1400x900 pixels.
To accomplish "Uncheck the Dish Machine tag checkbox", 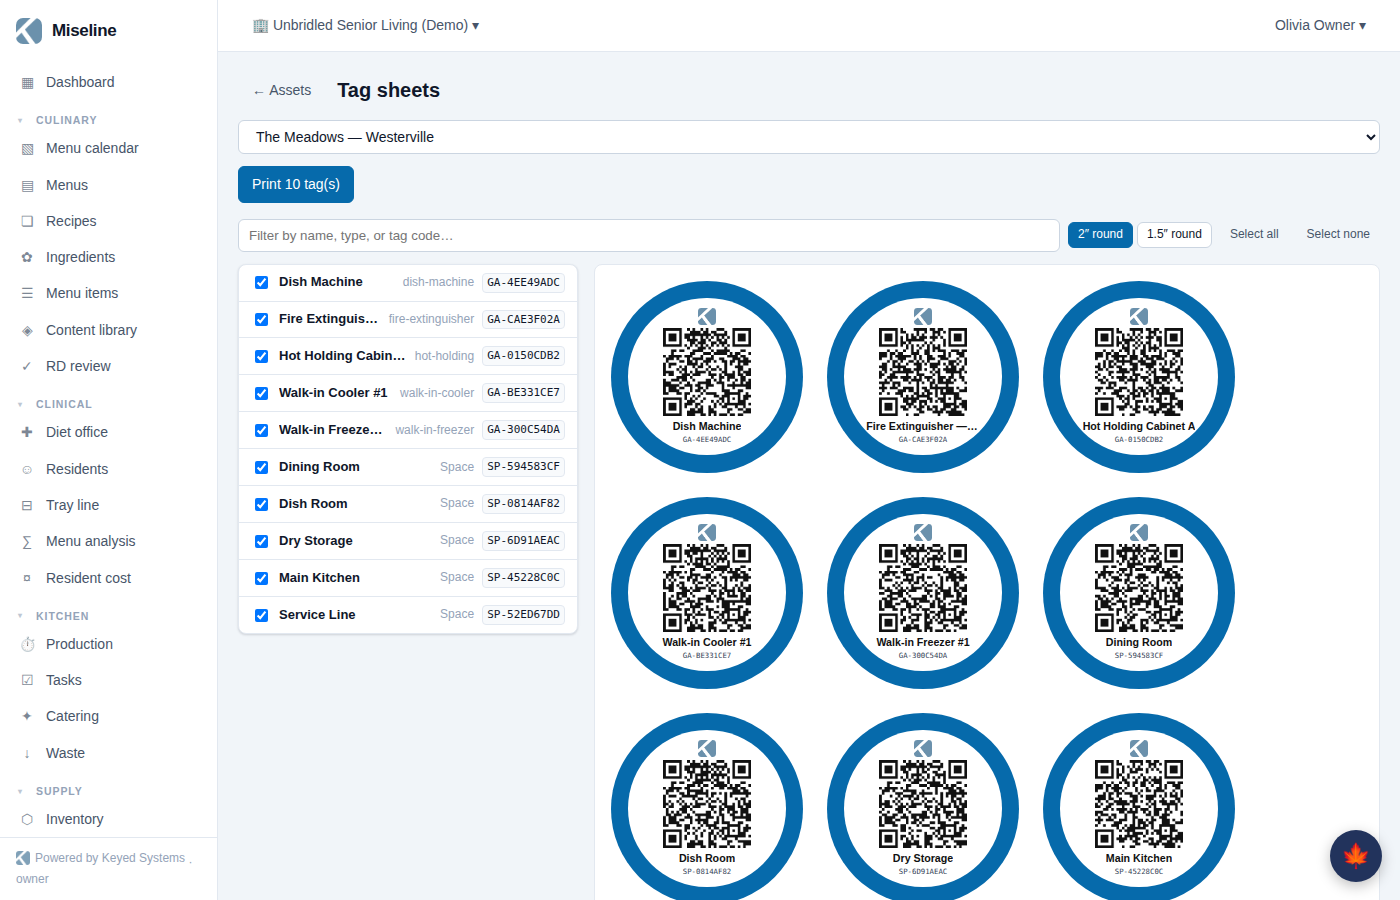I will click(261, 283).
